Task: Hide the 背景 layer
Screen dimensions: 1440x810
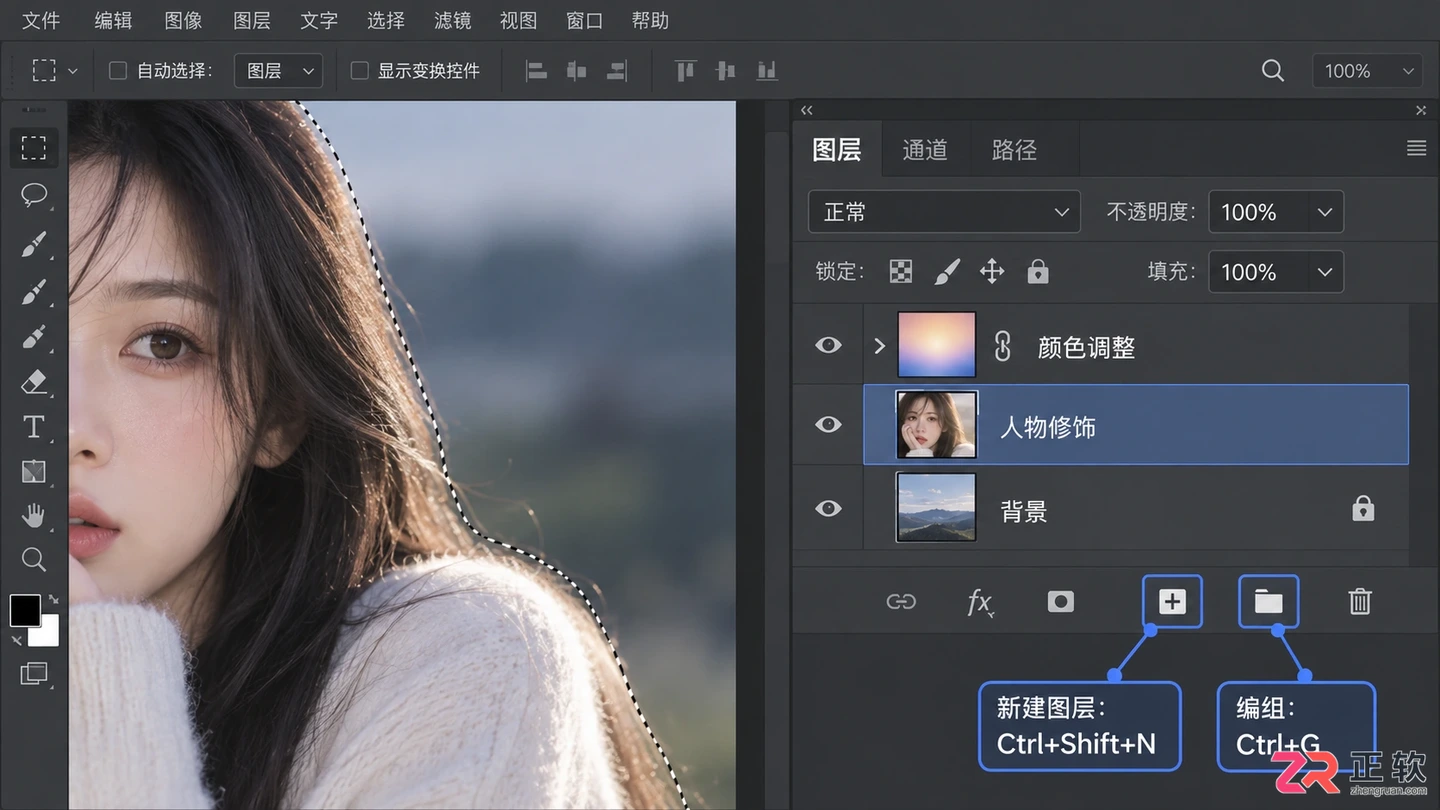Action: click(x=828, y=508)
